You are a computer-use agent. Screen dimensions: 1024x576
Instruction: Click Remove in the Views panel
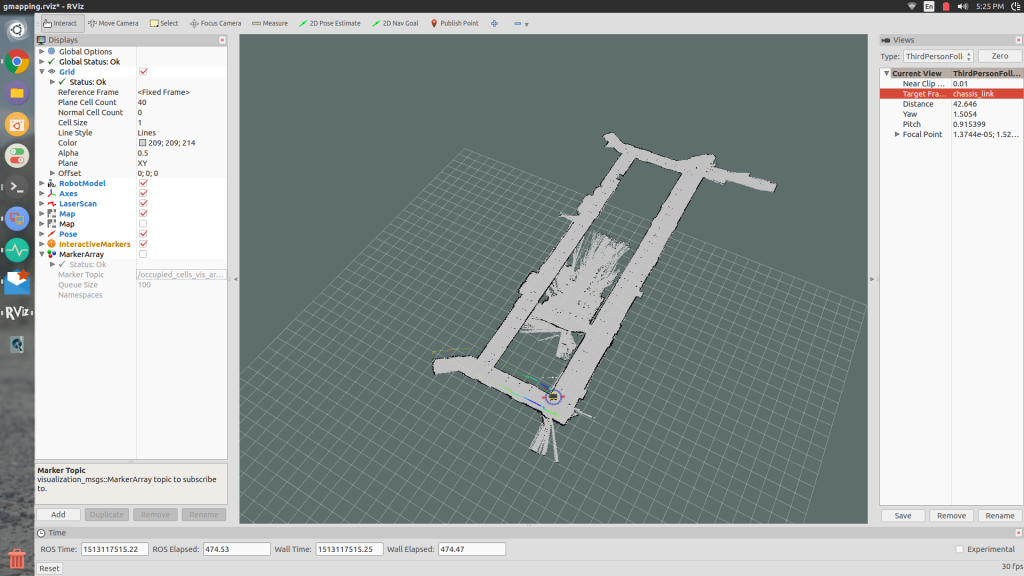pos(951,516)
